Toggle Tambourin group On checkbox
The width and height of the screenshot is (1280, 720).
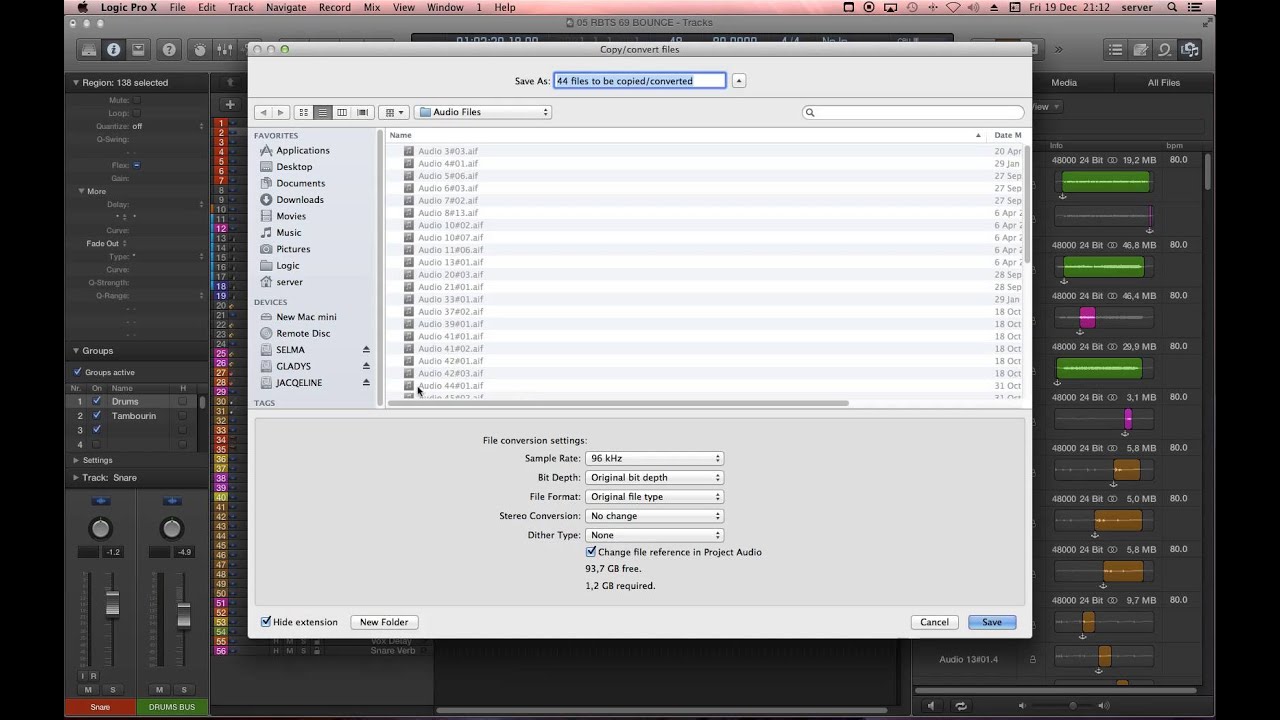tap(97, 416)
